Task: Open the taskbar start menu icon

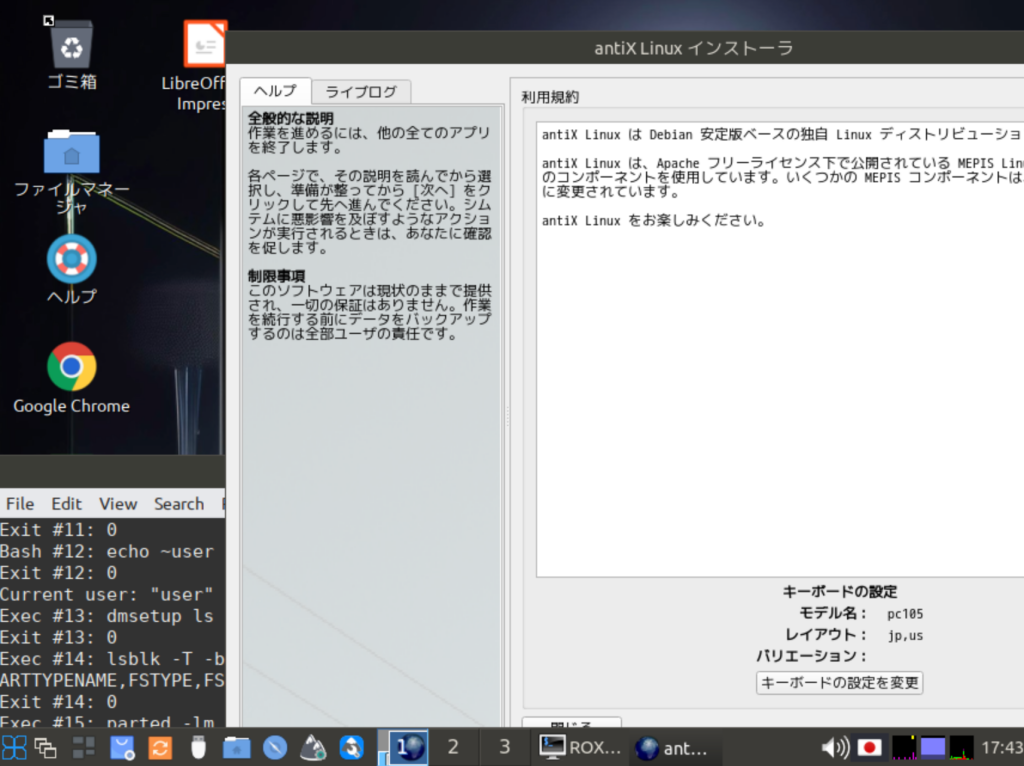Action: tap(14, 748)
